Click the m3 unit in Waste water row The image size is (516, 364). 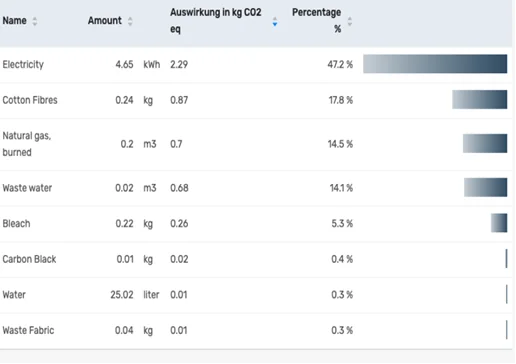(x=150, y=188)
